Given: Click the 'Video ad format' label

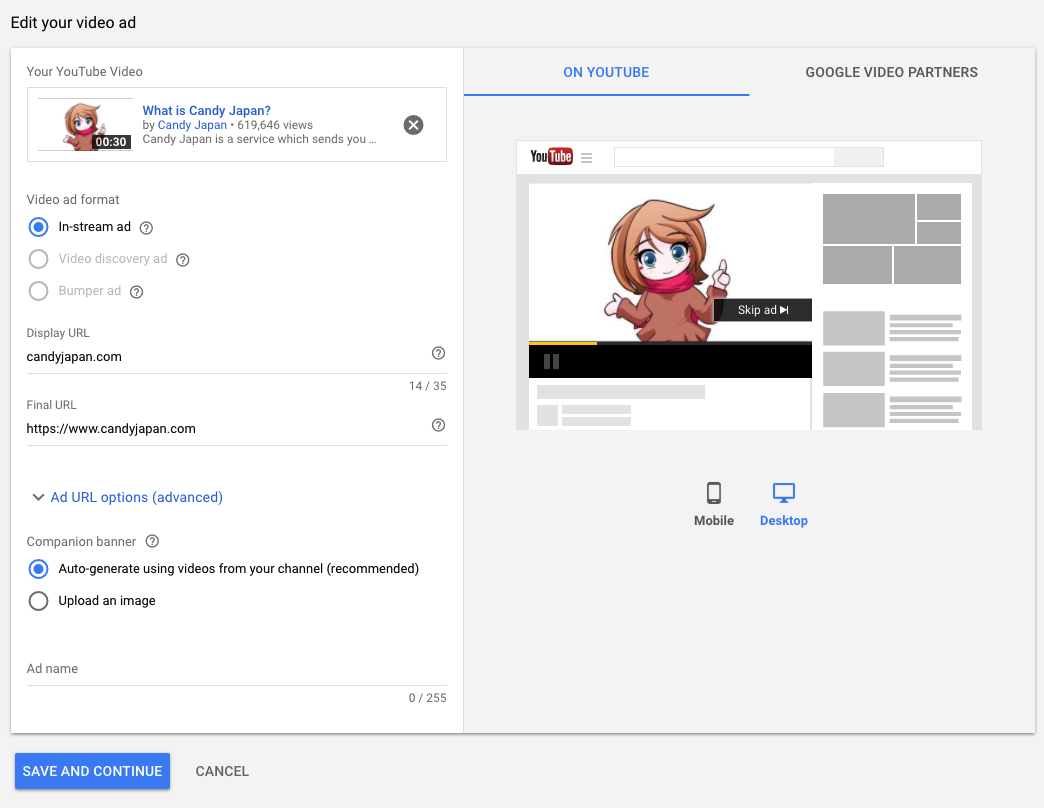Looking at the screenshot, I should 73,200.
